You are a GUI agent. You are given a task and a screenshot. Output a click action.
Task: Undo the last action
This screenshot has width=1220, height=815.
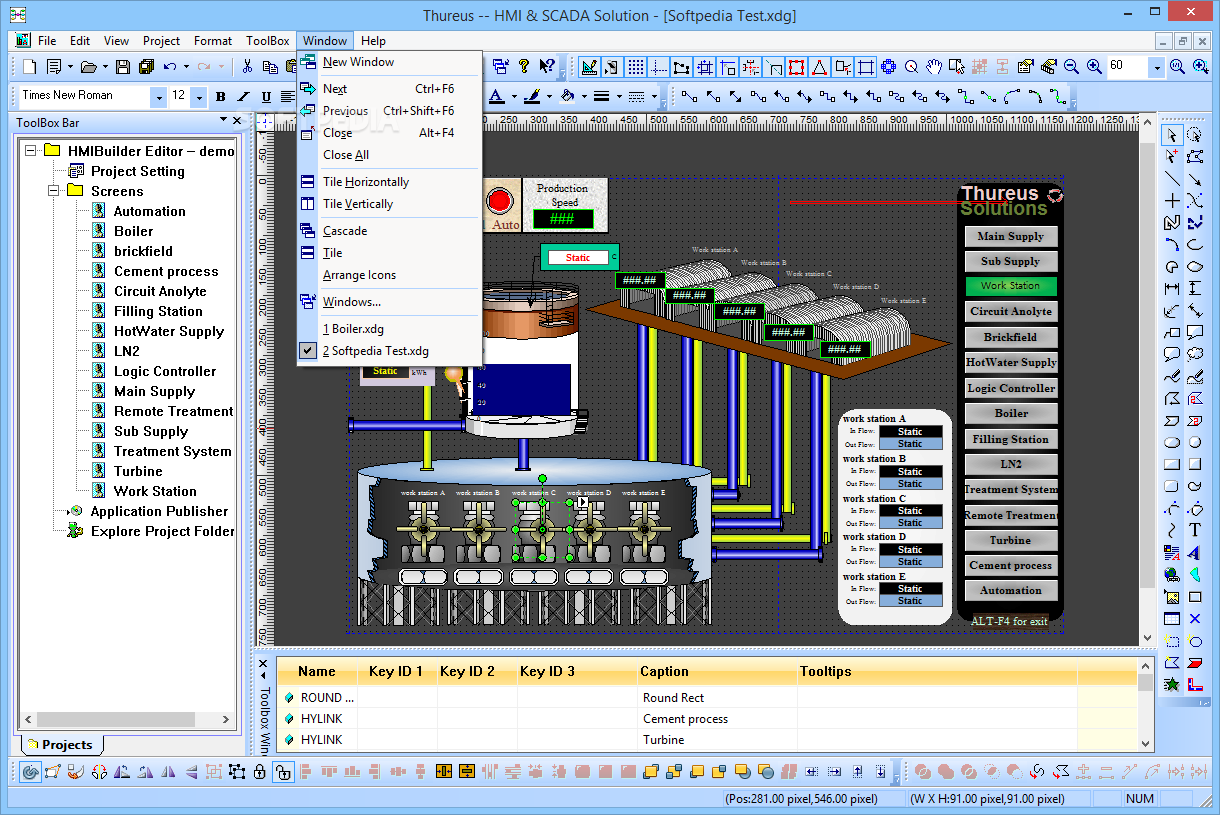tap(169, 67)
